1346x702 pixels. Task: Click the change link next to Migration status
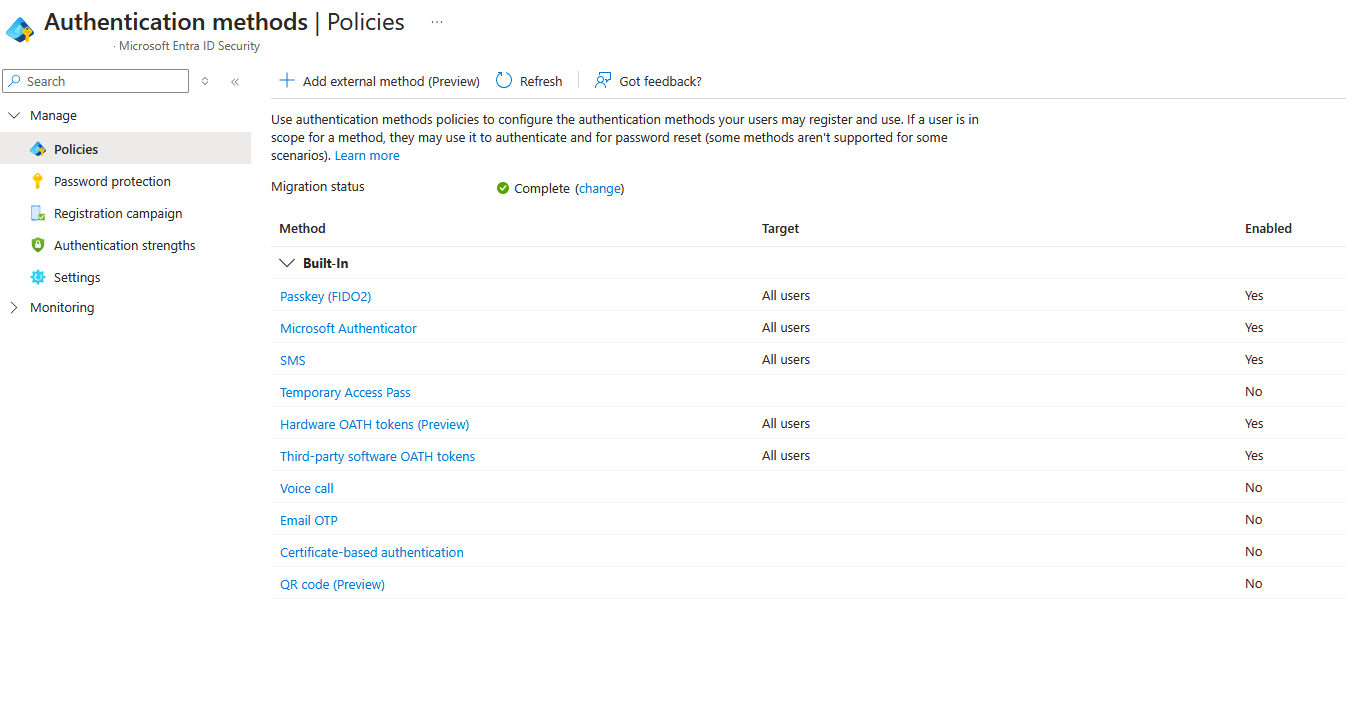[599, 188]
